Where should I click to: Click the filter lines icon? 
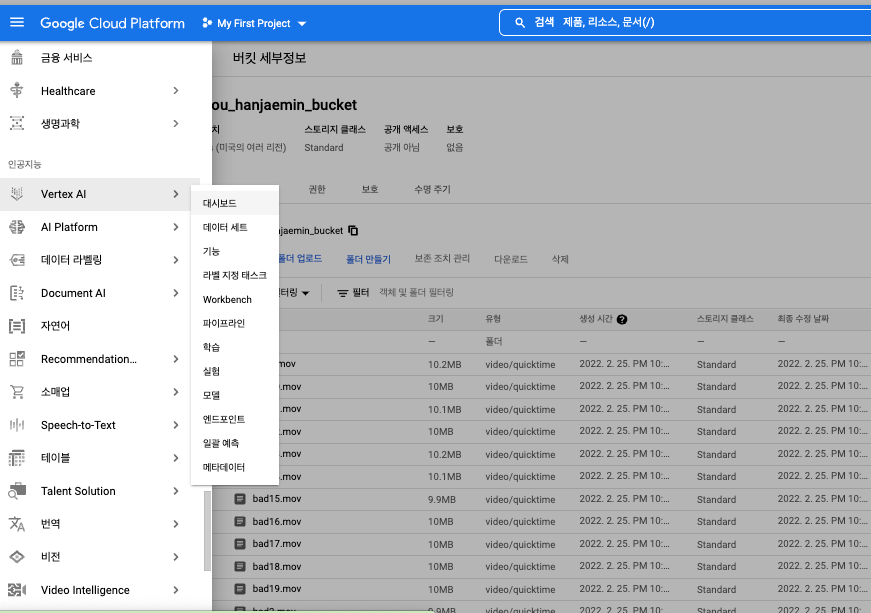coord(343,293)
